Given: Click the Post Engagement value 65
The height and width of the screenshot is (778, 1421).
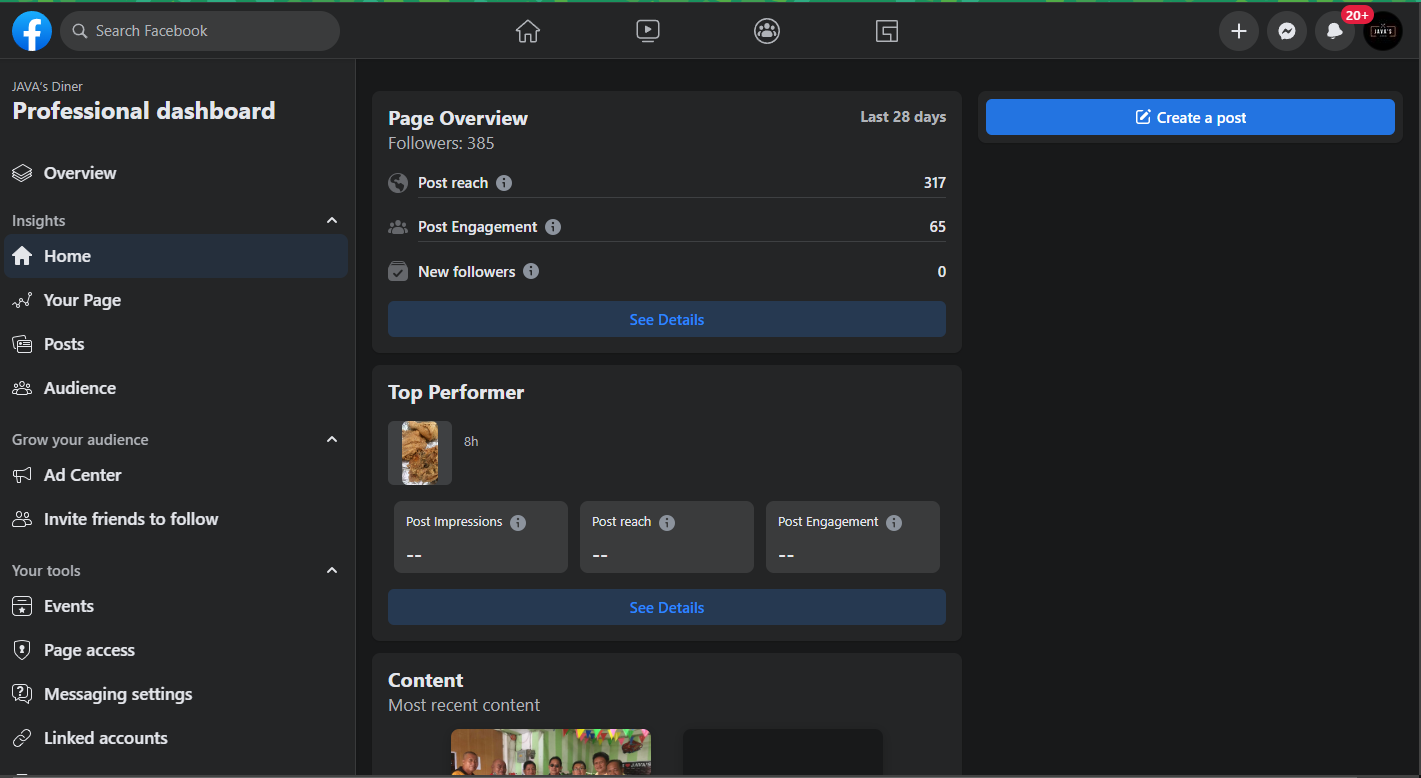Looking at the screenshot, I should [x=938, y=227].
